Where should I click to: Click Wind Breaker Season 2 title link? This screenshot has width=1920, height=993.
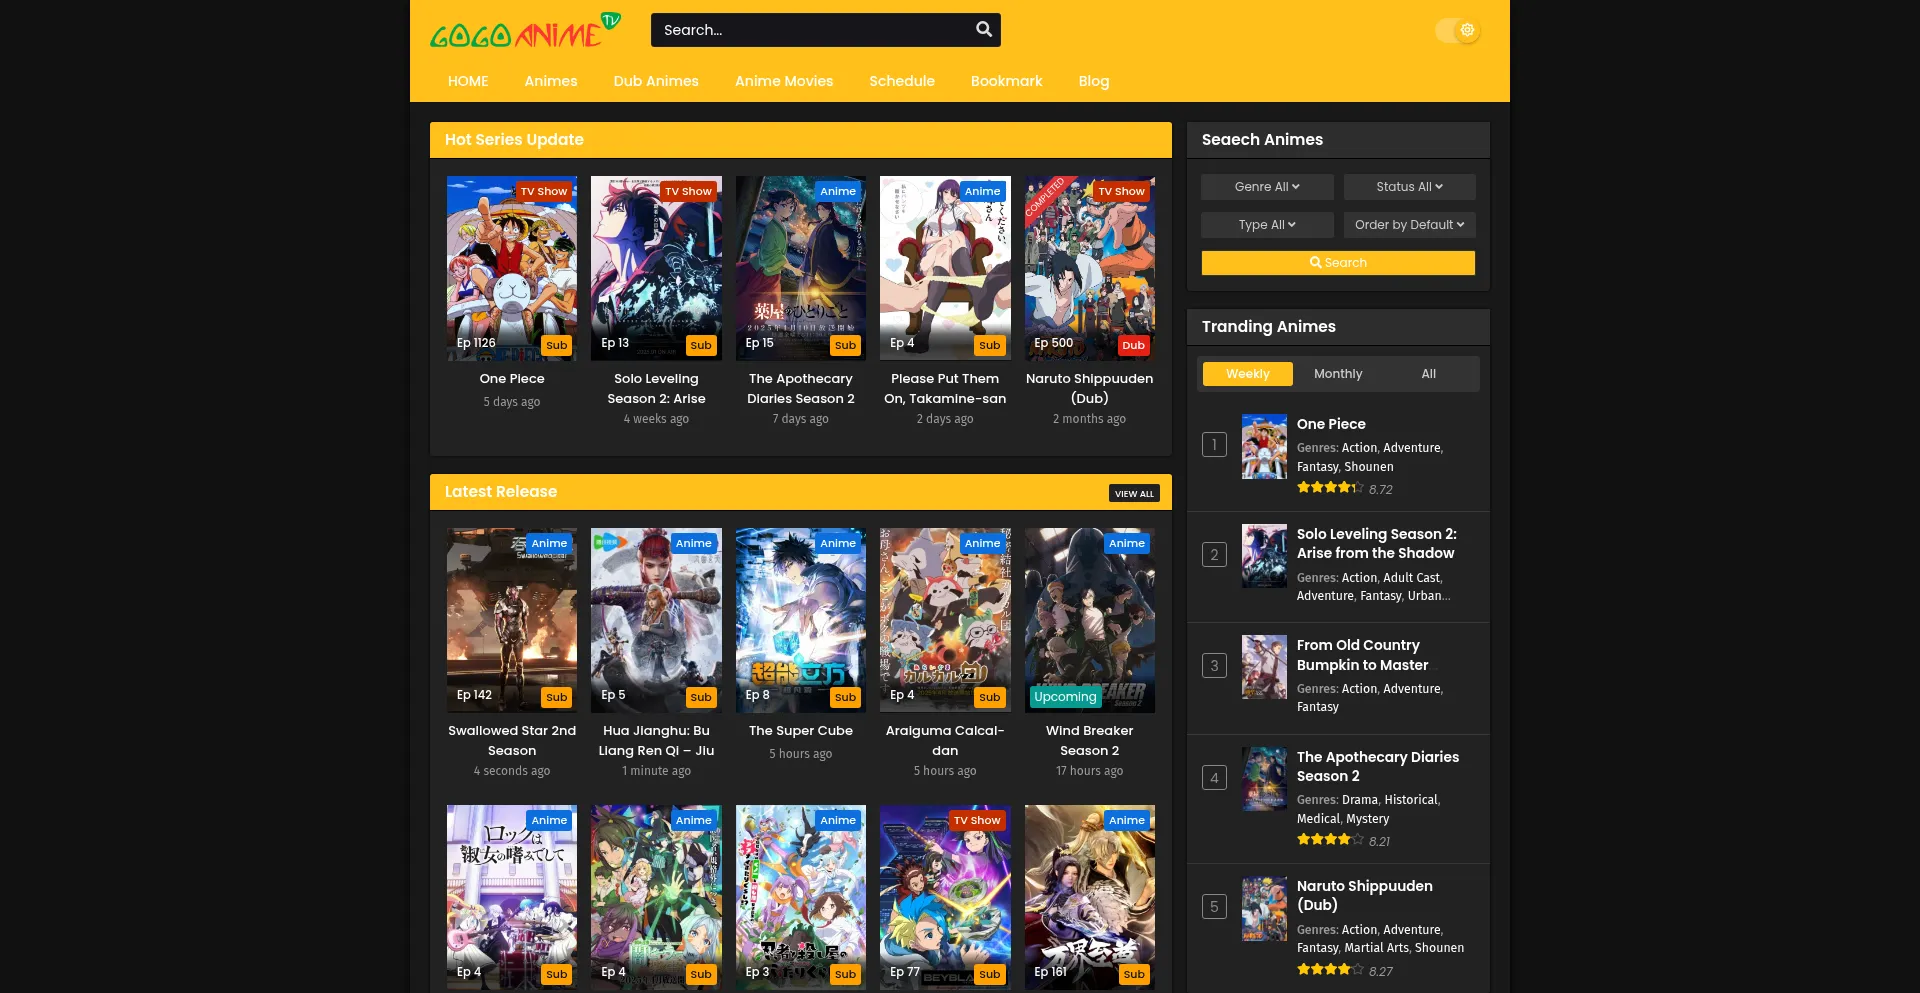pos(1090,741)
